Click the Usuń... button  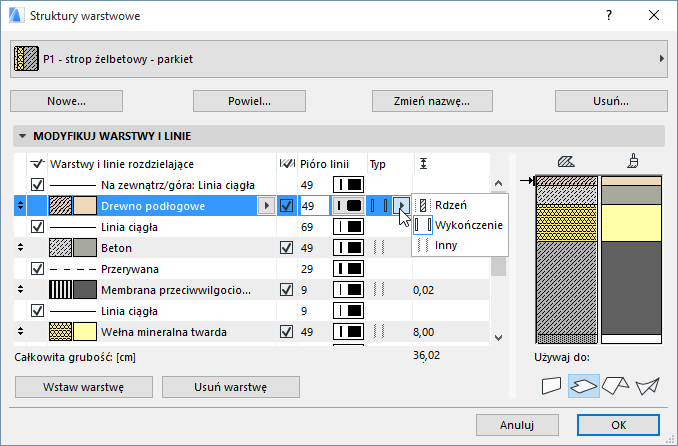point(611,101)
